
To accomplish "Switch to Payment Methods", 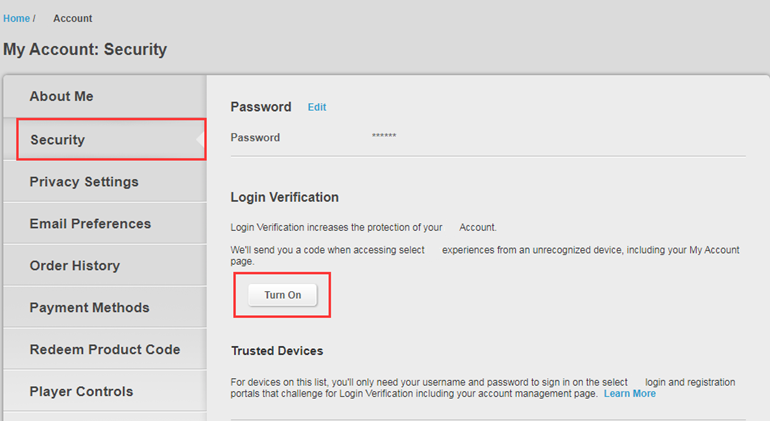I will tap(89, 308).
